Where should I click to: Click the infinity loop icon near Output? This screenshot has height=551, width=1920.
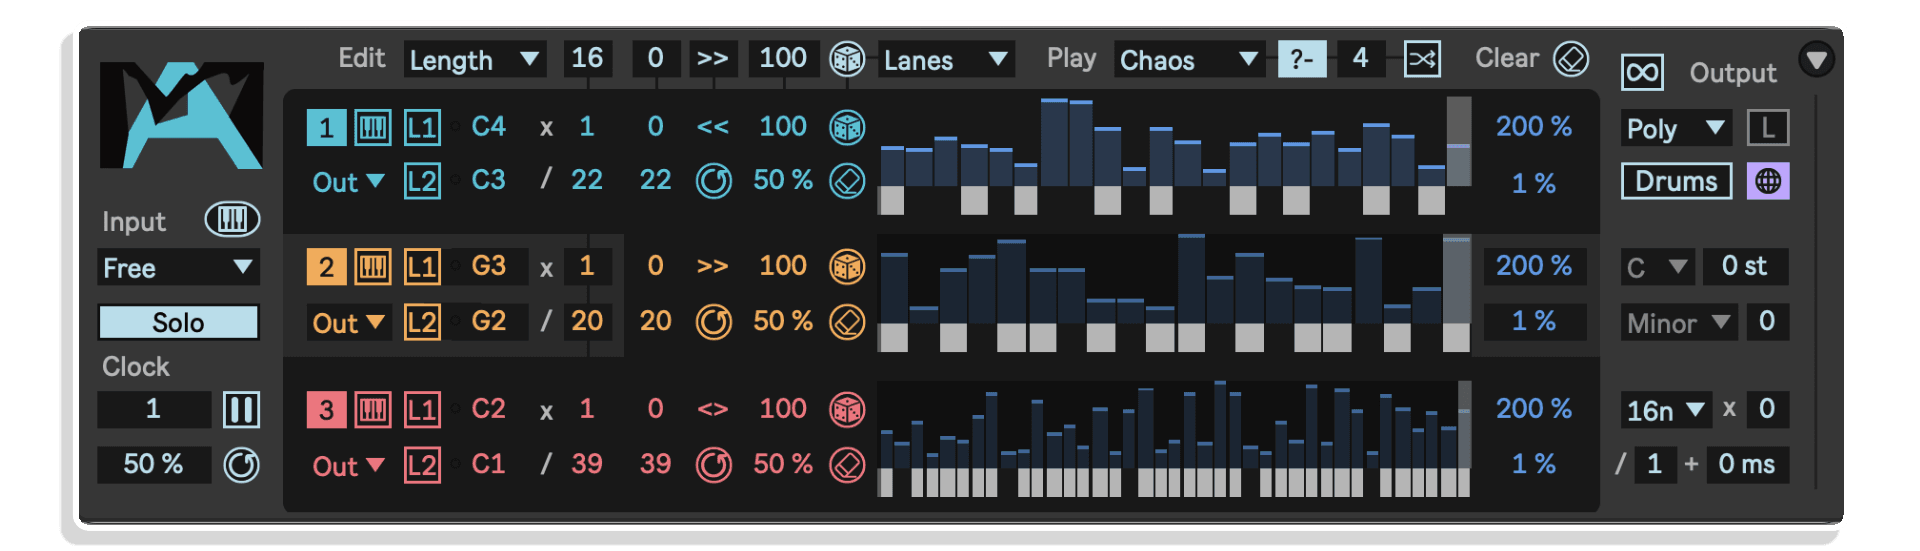tap(1642, 73)
